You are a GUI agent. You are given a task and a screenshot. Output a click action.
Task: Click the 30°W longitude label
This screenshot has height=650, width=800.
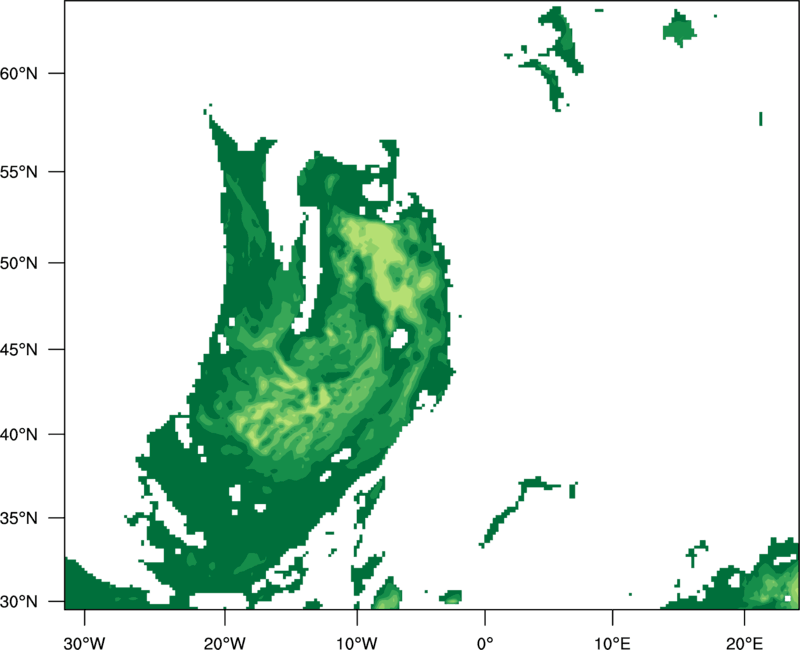84,643
